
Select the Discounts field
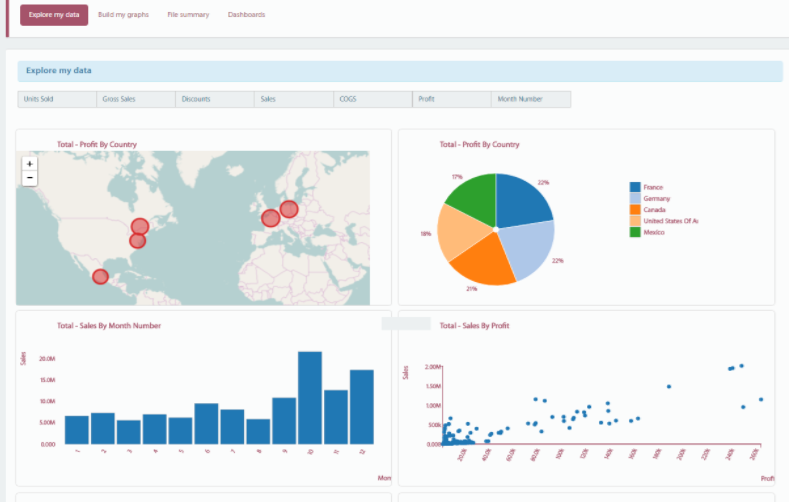pos(215,99)
